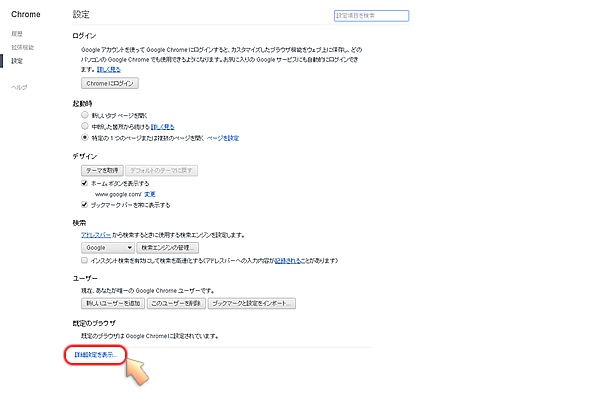Click 新しいユーザーを追加 (add new user) button
This screenshot has height=410, width=600.
coord(113,304)
